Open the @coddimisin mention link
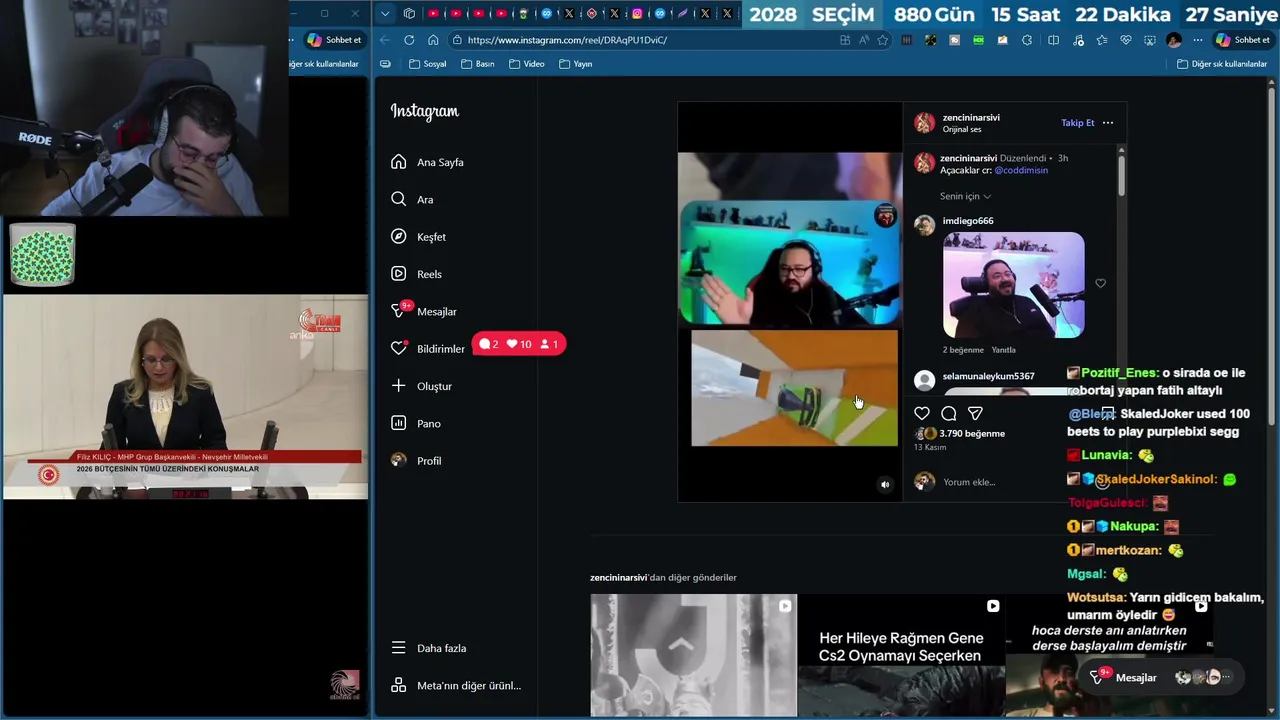The height and width of the screenshot is (720, 1280). coord(1021,171)
